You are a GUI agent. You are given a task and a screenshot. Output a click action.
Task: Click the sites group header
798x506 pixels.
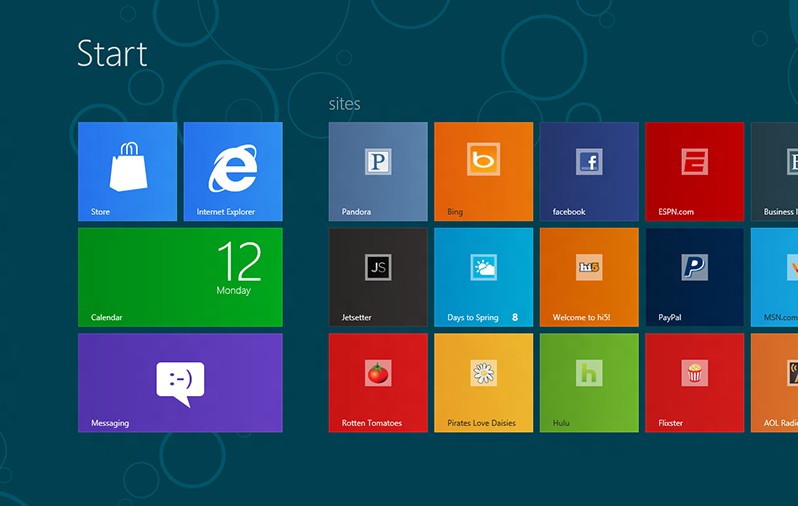pos(344,104)
